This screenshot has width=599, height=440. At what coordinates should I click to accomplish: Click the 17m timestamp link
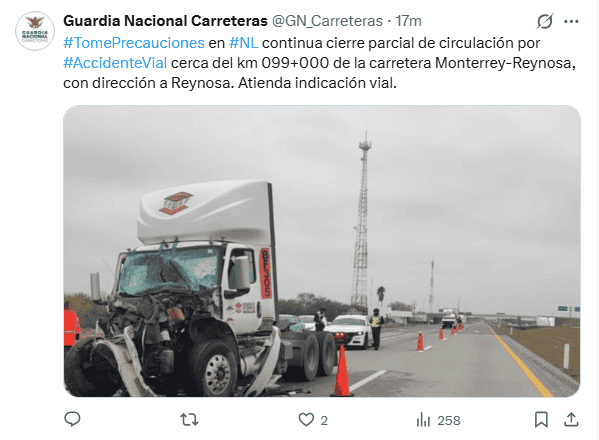point(408,21)
